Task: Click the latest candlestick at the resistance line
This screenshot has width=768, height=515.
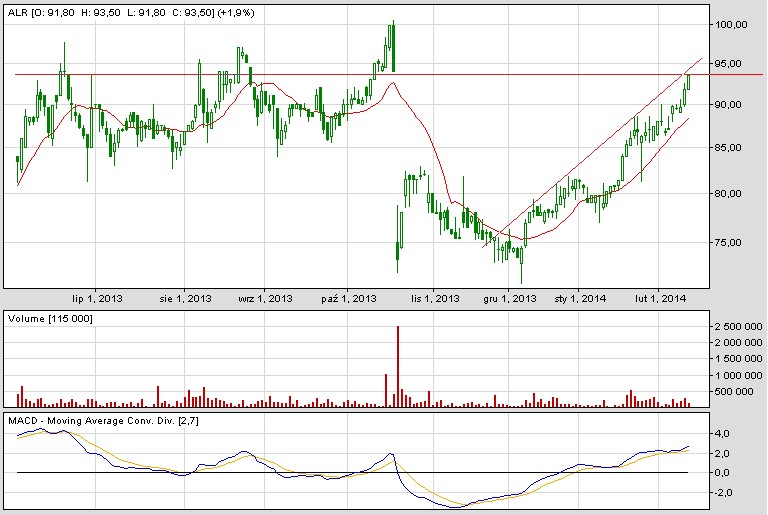Action: click(x=689, y=82)
